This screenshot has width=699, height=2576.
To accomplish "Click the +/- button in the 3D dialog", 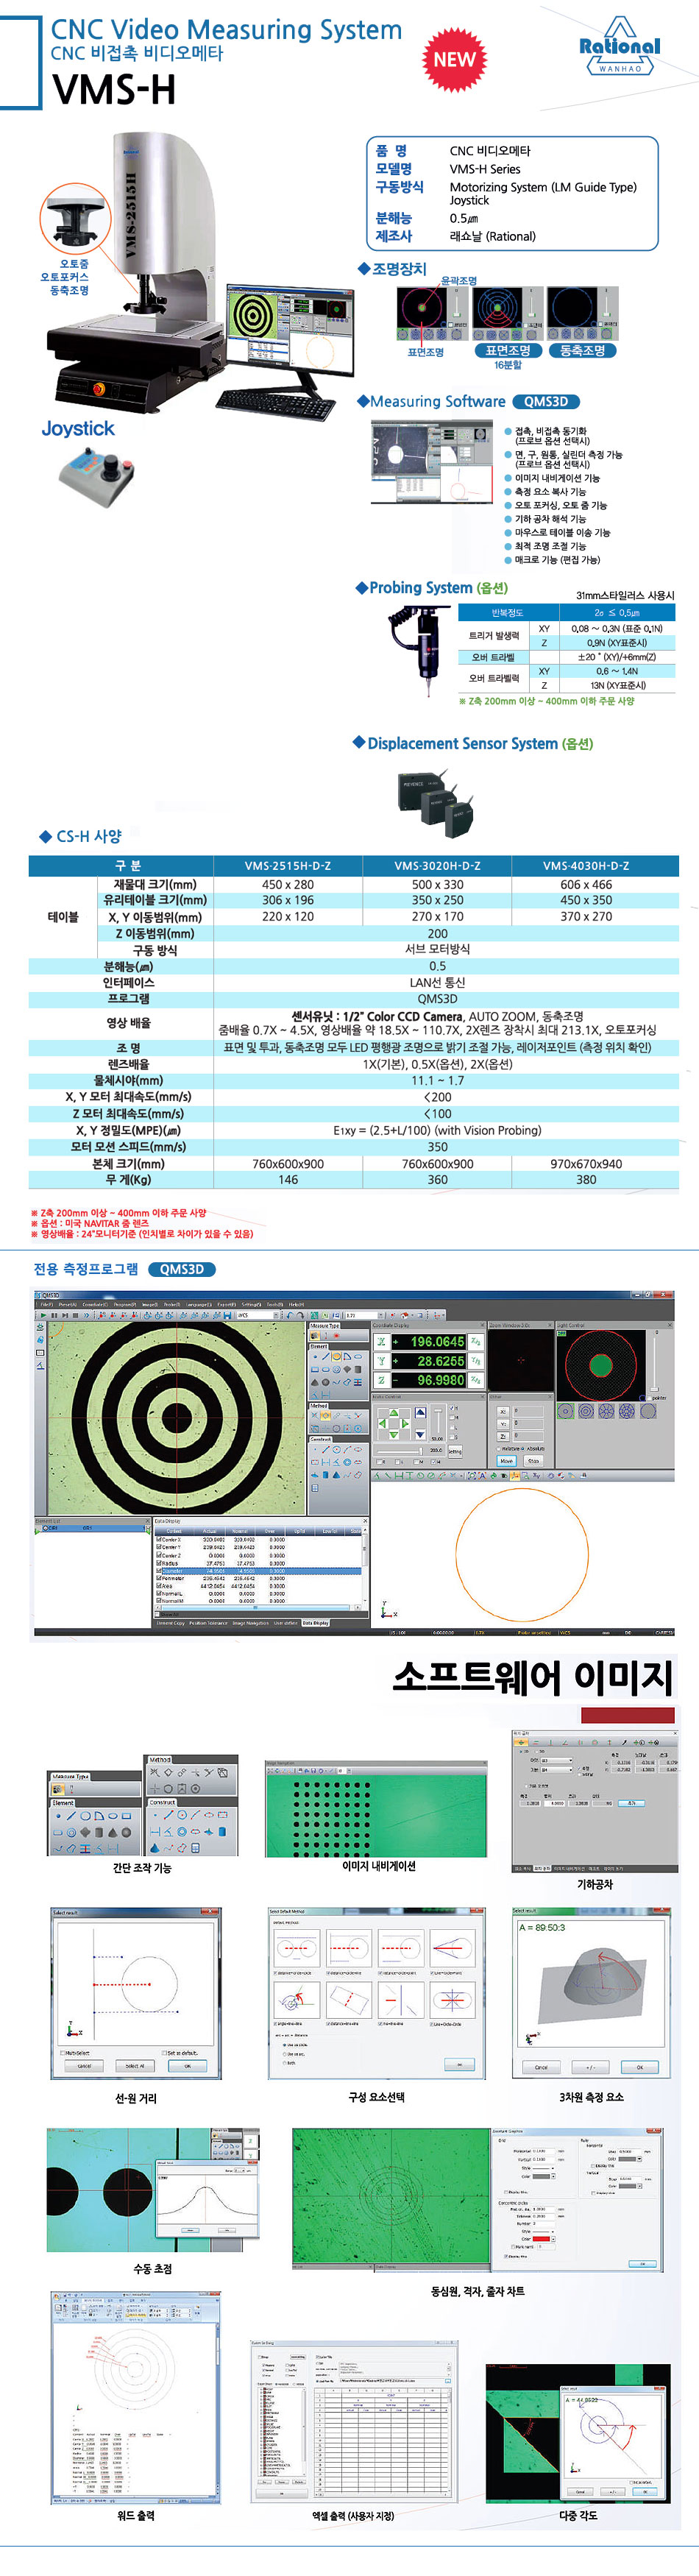I will click(x=591, y=2067).
